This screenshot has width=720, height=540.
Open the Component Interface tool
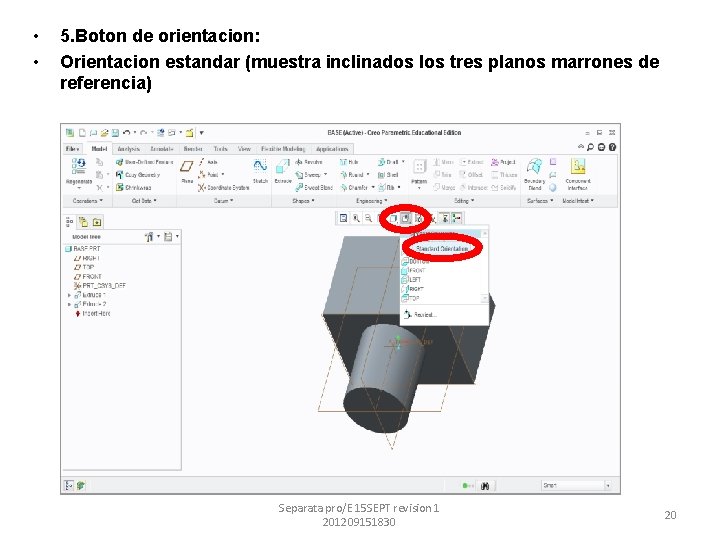click(578, 174)
